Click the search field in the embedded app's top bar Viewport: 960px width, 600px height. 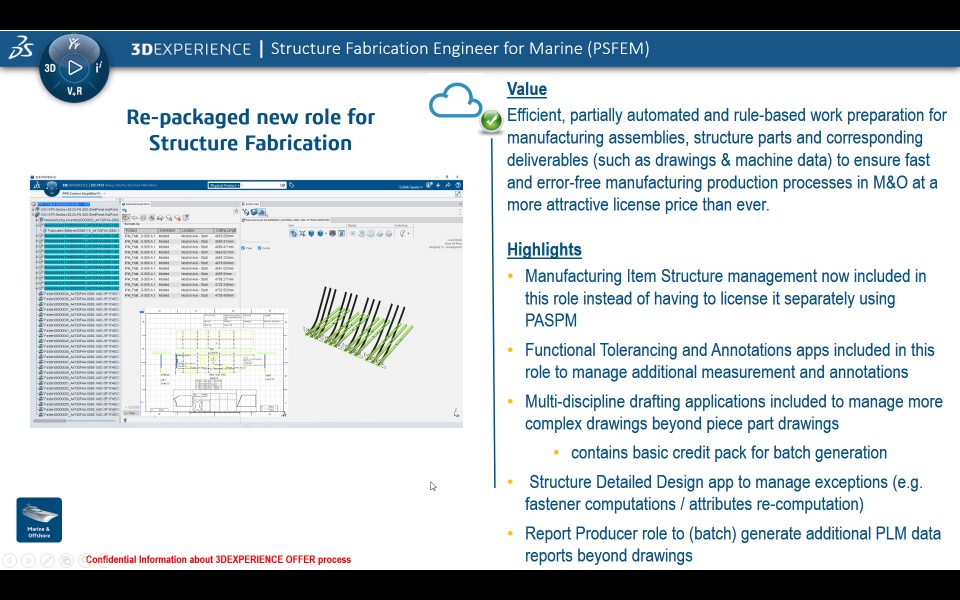[x=260, y=186]
